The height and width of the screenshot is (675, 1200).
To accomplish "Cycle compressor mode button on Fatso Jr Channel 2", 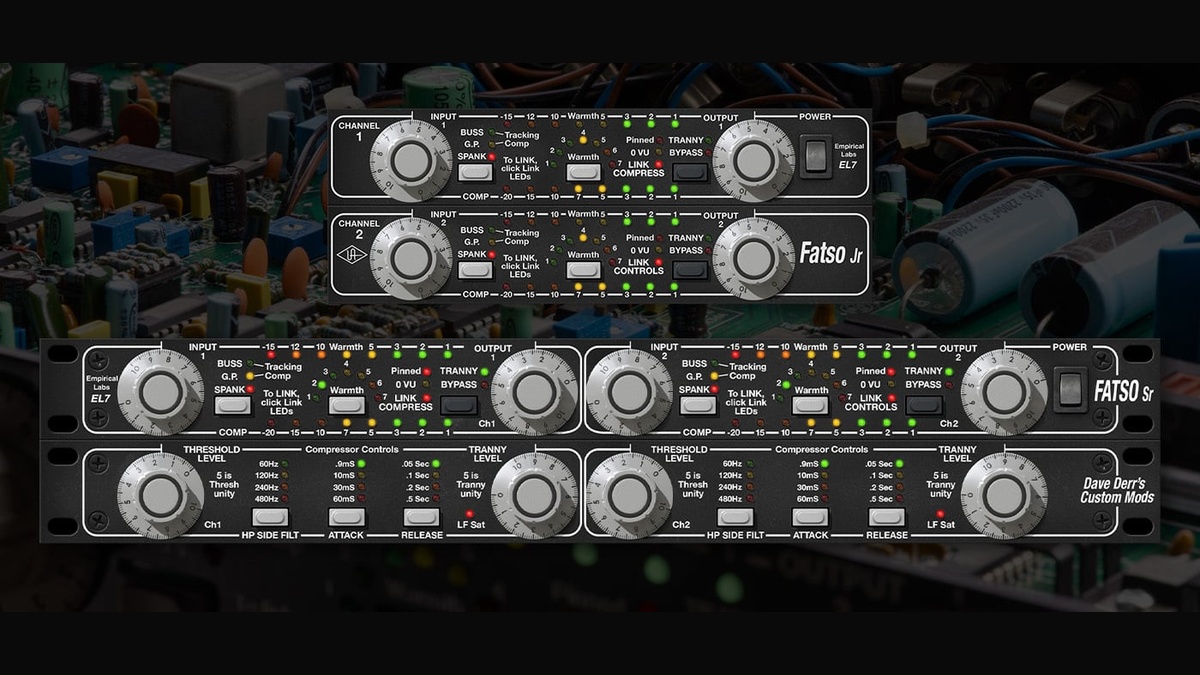I will tap(475, 269).
